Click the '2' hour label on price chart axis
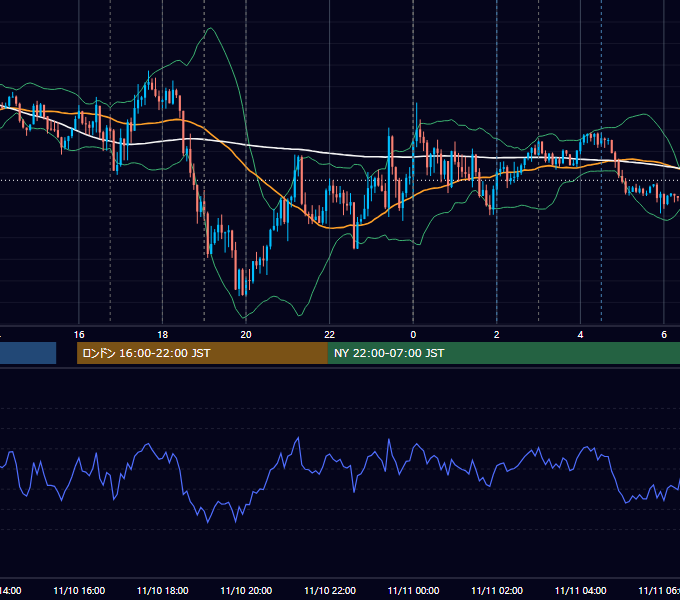This screenshot has height=600, width=680. pos(497,334)
